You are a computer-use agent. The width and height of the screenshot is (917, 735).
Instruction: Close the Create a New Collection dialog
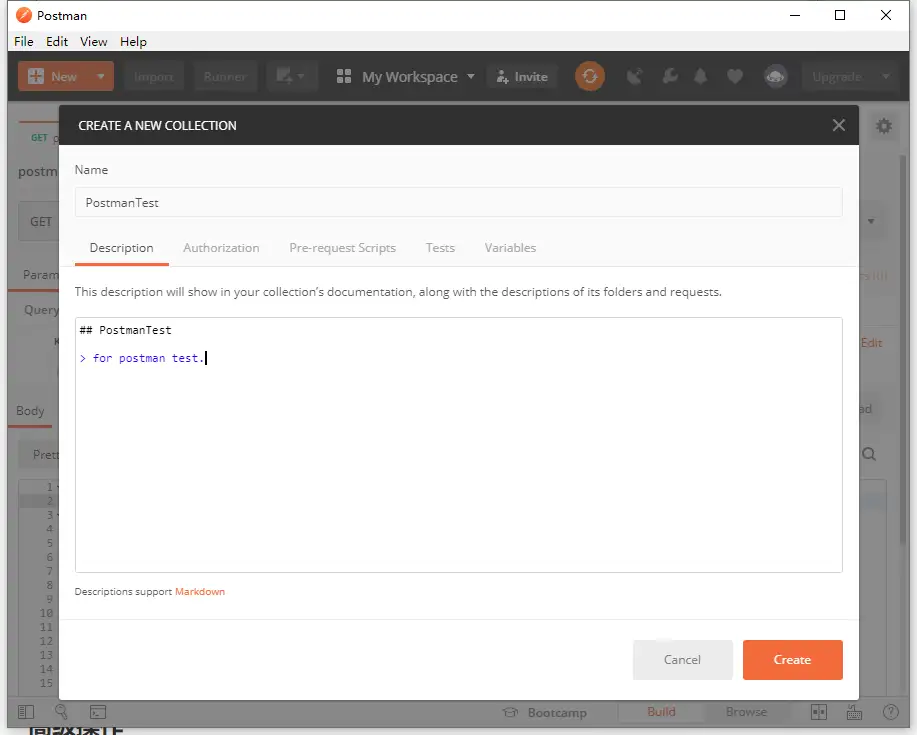click(838, 125)
